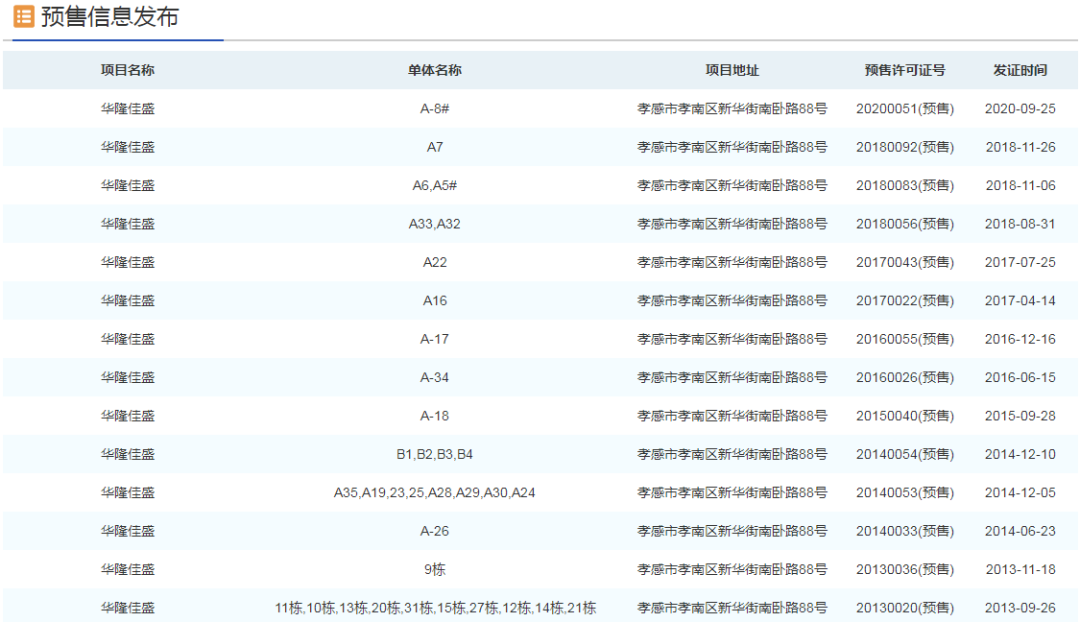Open permit number 20180092(预售)
The height and width of the screenshot is (622, 1080).
click(904, 147)
